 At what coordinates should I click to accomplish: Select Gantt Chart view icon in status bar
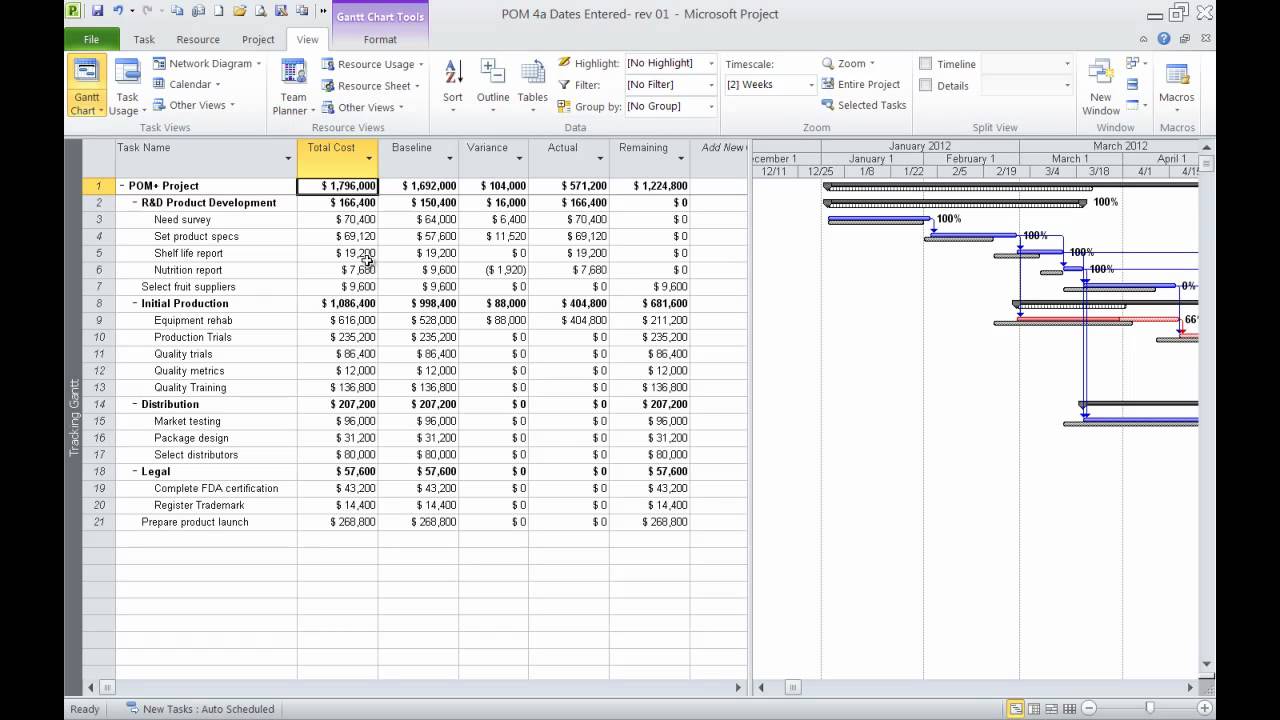(1016, 709)
